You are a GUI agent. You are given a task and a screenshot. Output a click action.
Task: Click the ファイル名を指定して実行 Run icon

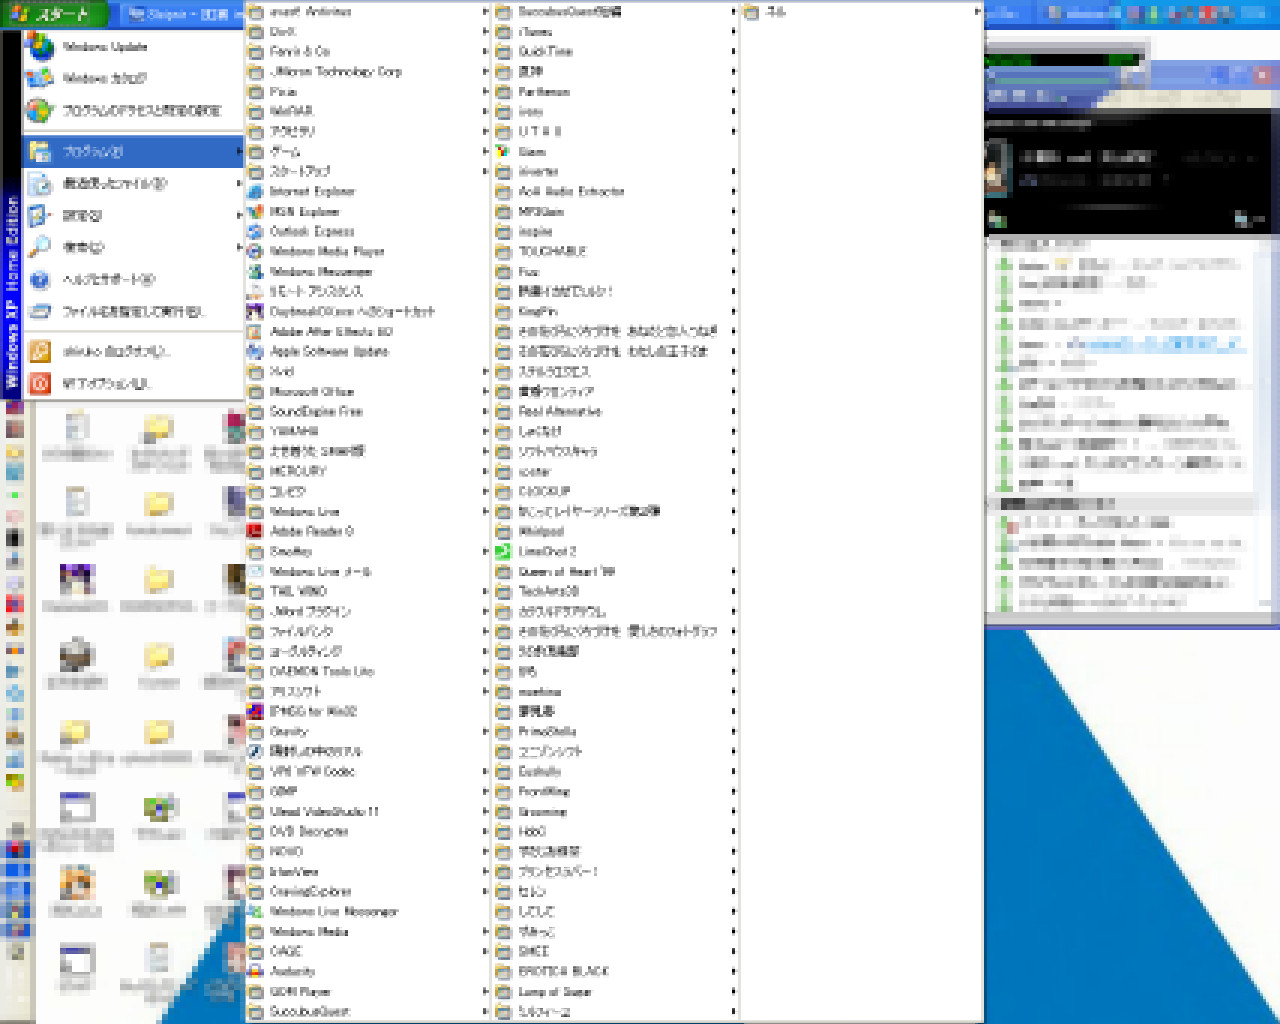(40, 311)
